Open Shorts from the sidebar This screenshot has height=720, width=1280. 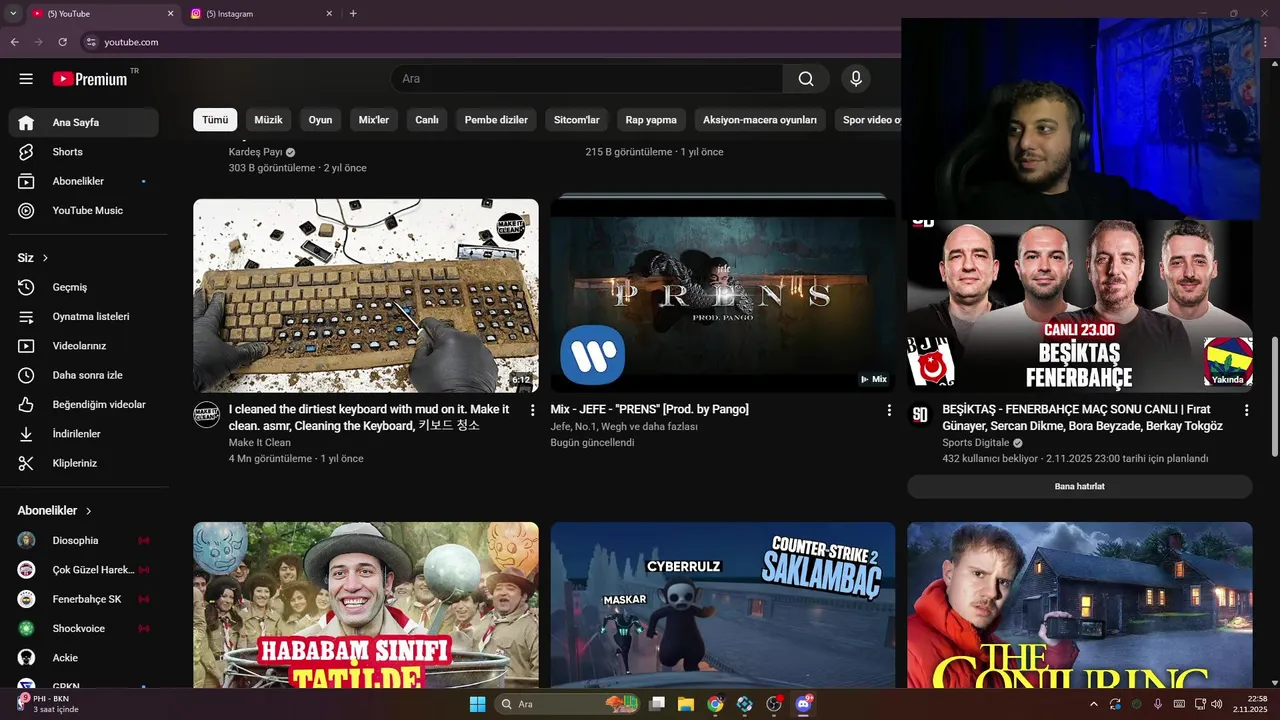coord(84,152)
